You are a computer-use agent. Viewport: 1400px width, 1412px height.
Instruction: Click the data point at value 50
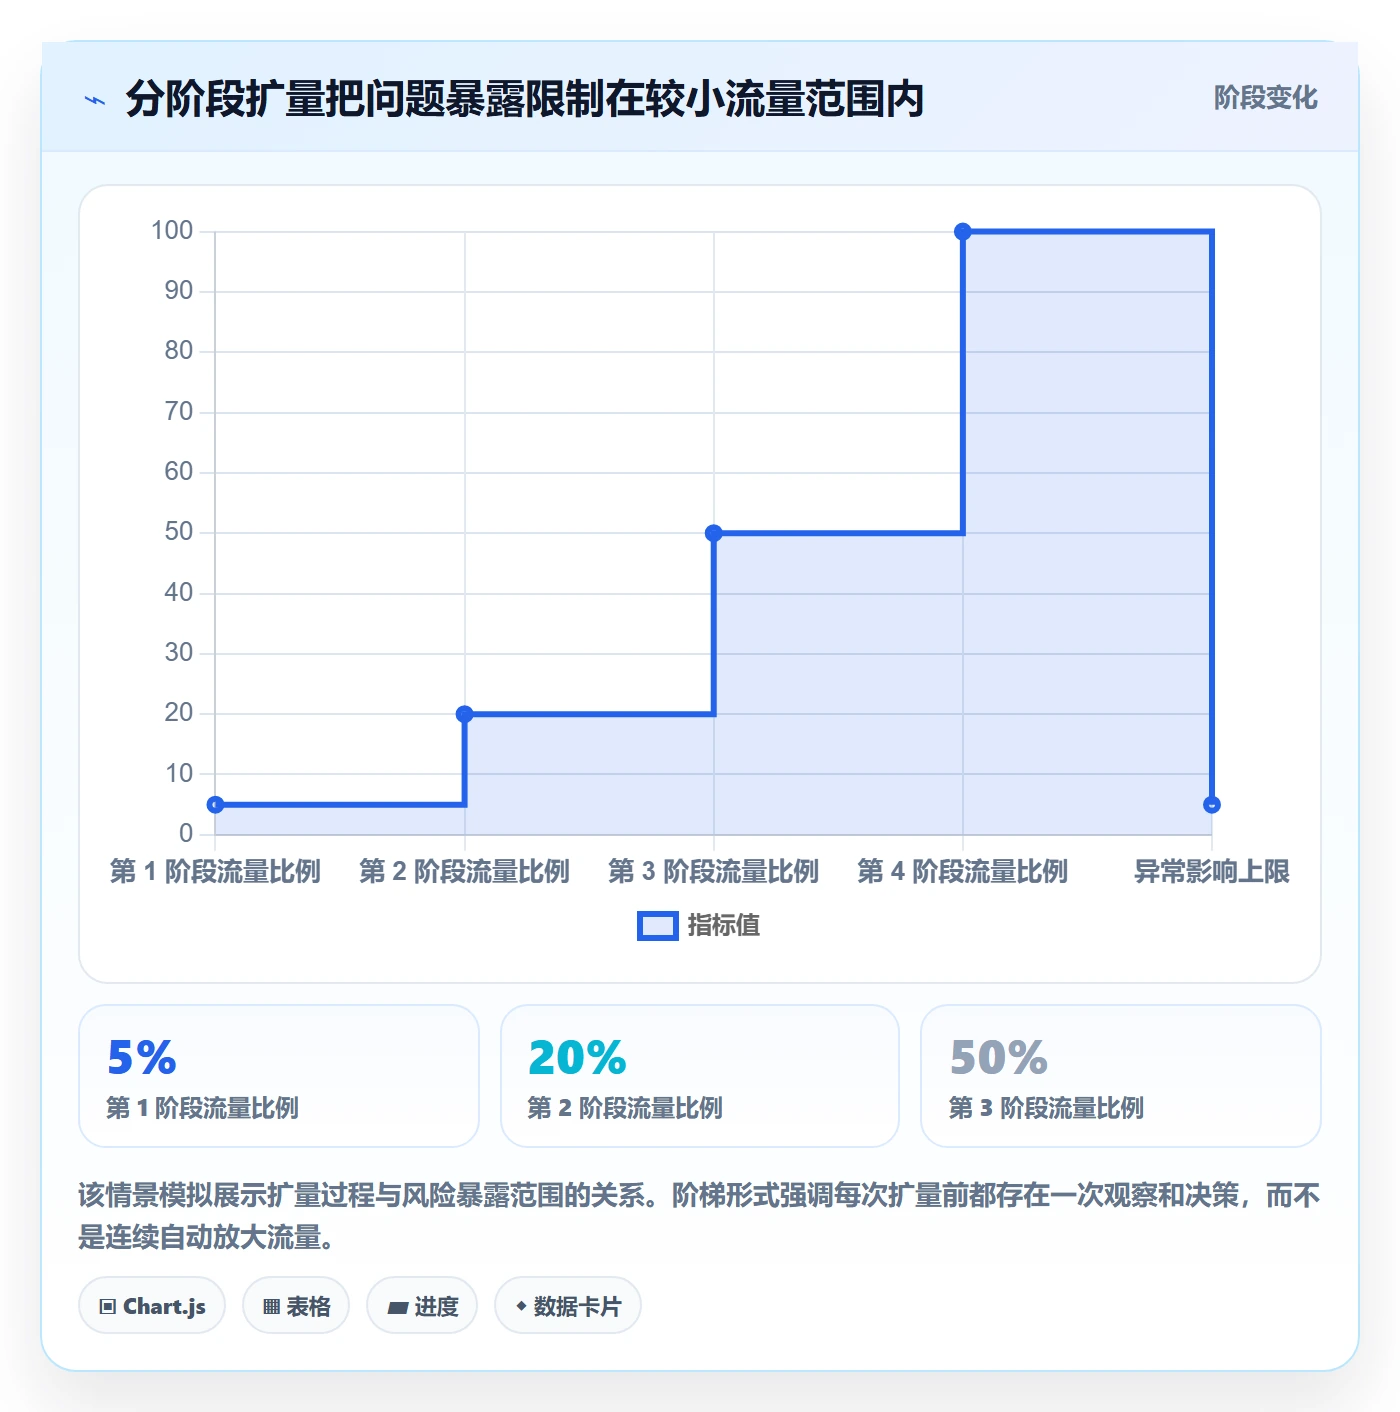(x=713, y=533)
